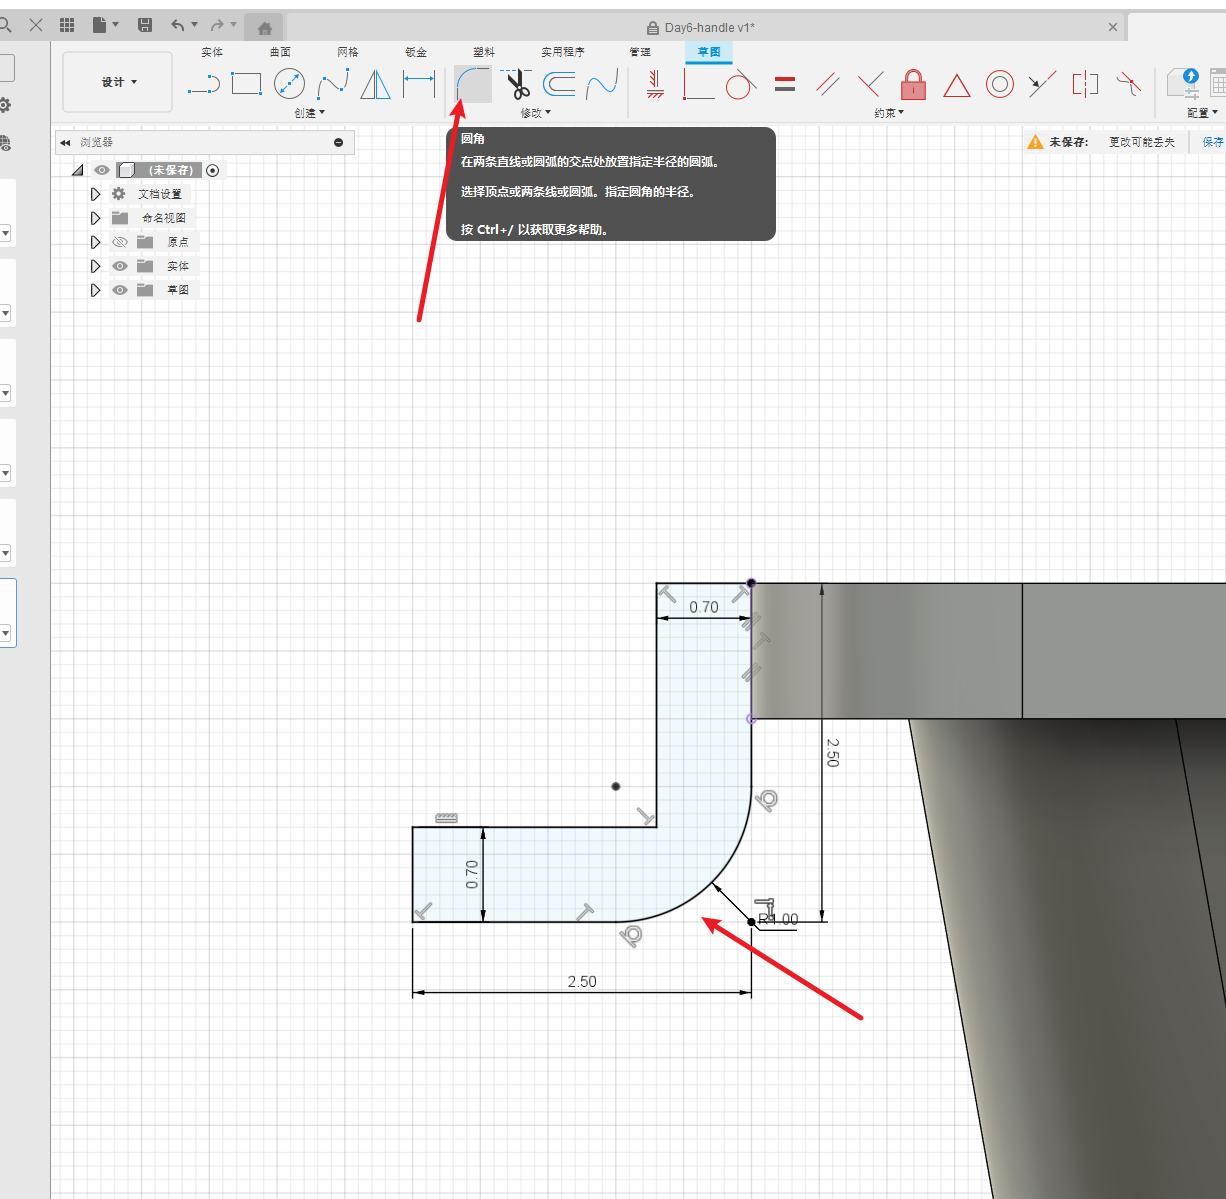Choose the two-point rectangle sketch tool
The width and height of the screenshot is (1226, 1199).
(246, 84)
